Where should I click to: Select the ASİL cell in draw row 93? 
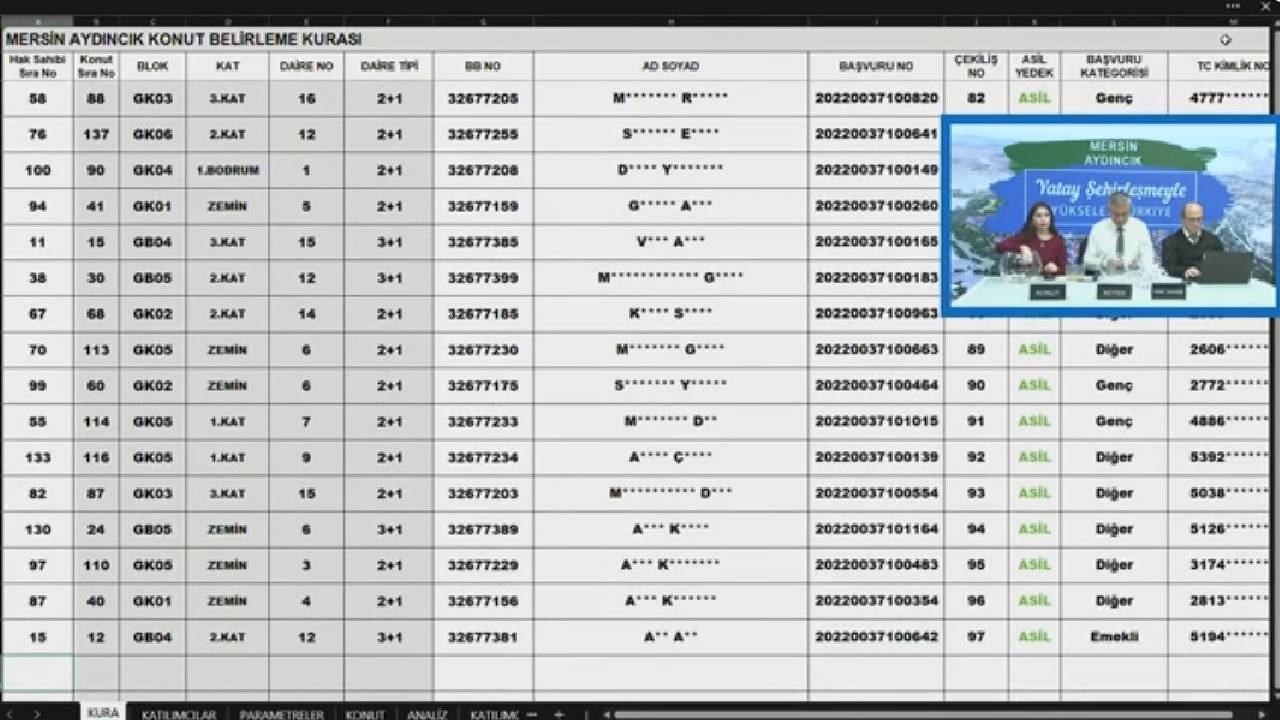1034,493
